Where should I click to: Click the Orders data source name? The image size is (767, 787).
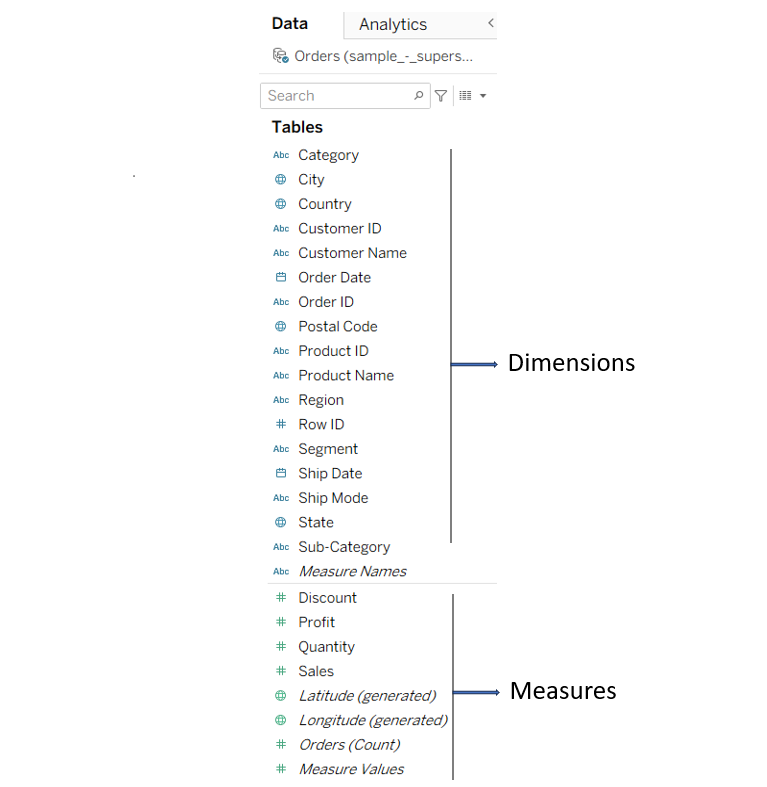383,56
